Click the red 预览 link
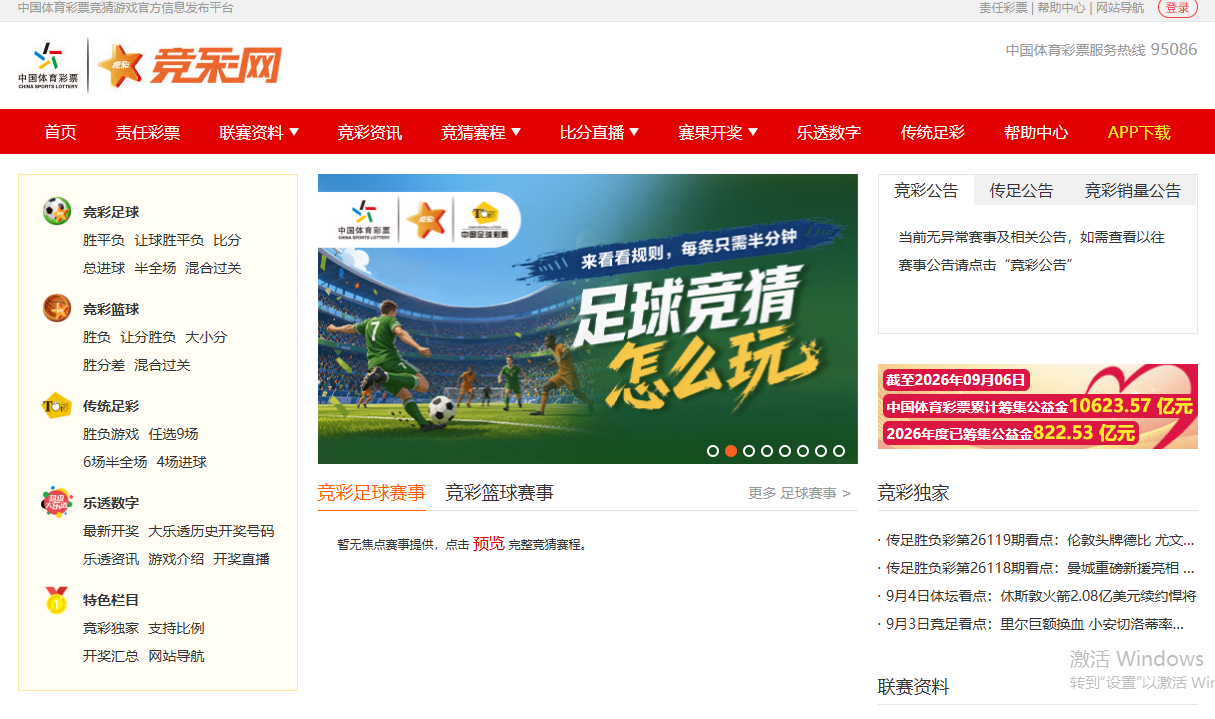Image resolution: width=1215 pixels, height=719 pixels. 489,544
